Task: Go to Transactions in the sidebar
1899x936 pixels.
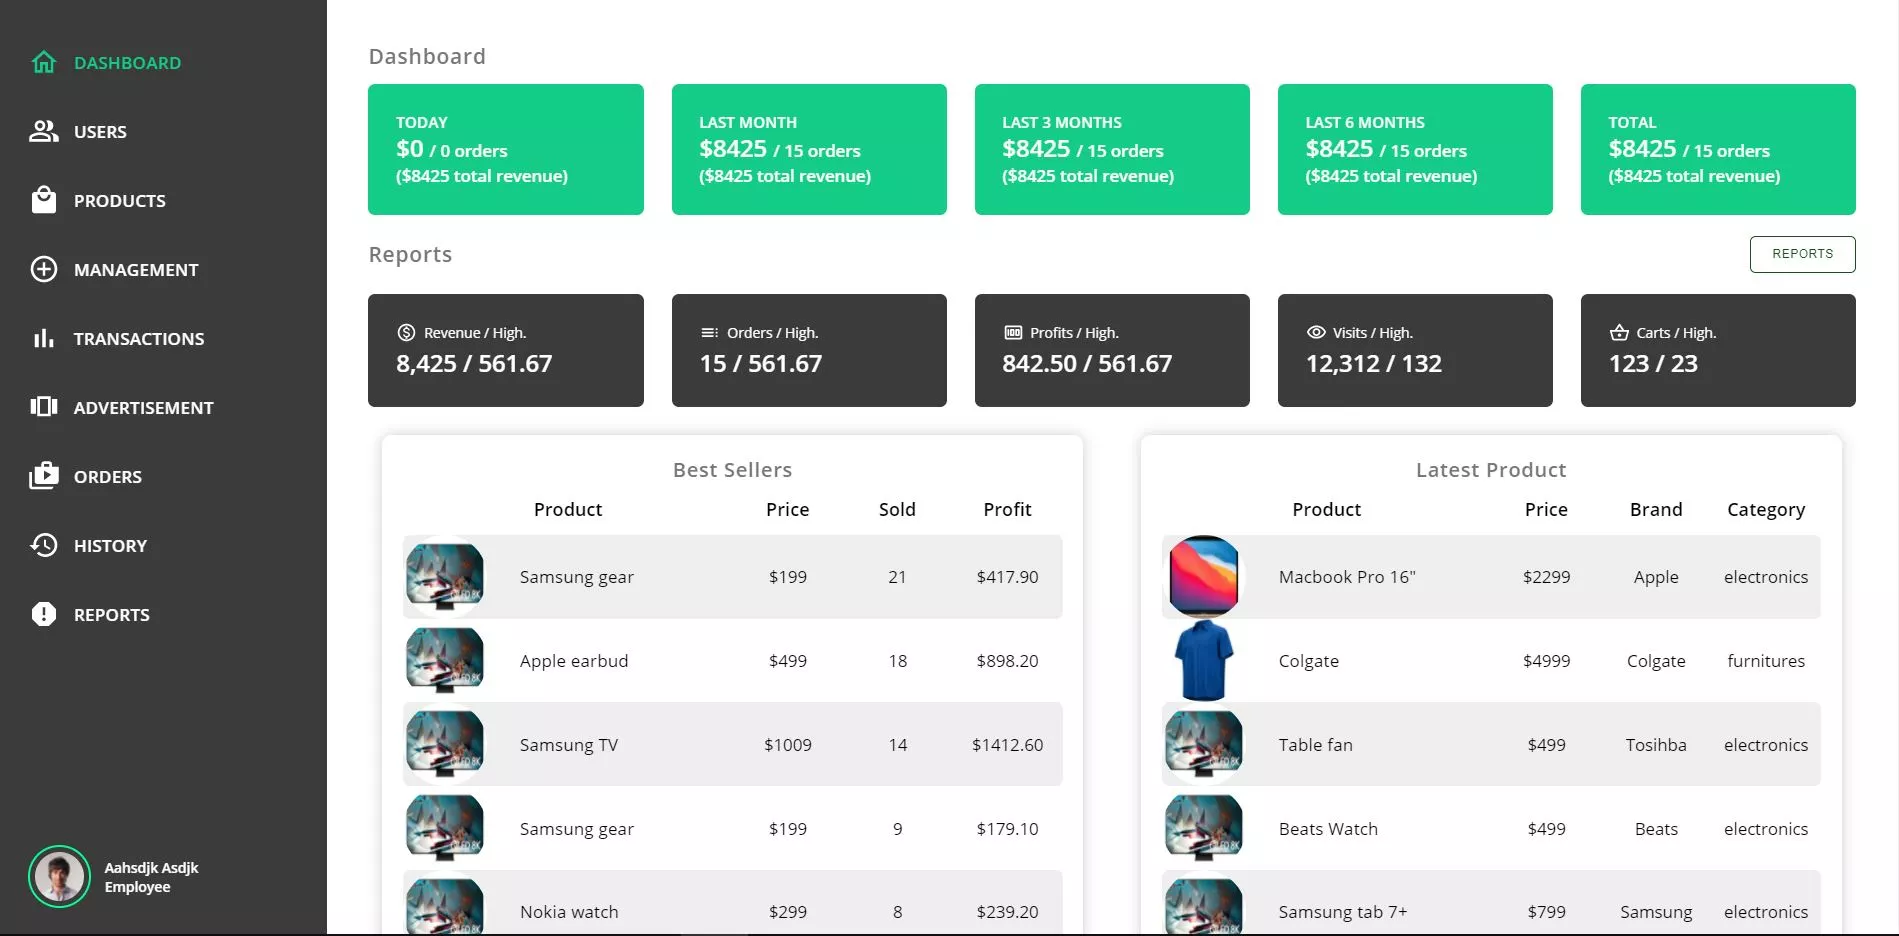Action: pyautogui.click(x=138, y=339)
